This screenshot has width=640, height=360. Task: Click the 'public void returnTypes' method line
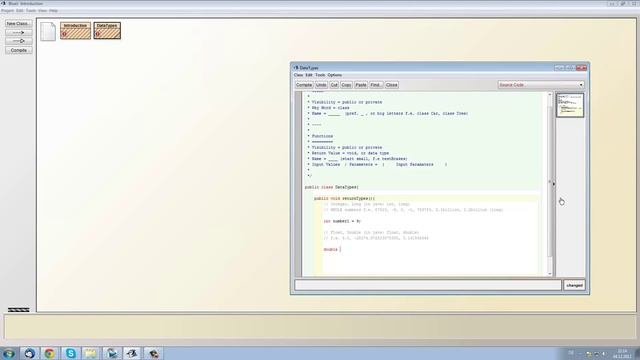[x=344, y=198]
